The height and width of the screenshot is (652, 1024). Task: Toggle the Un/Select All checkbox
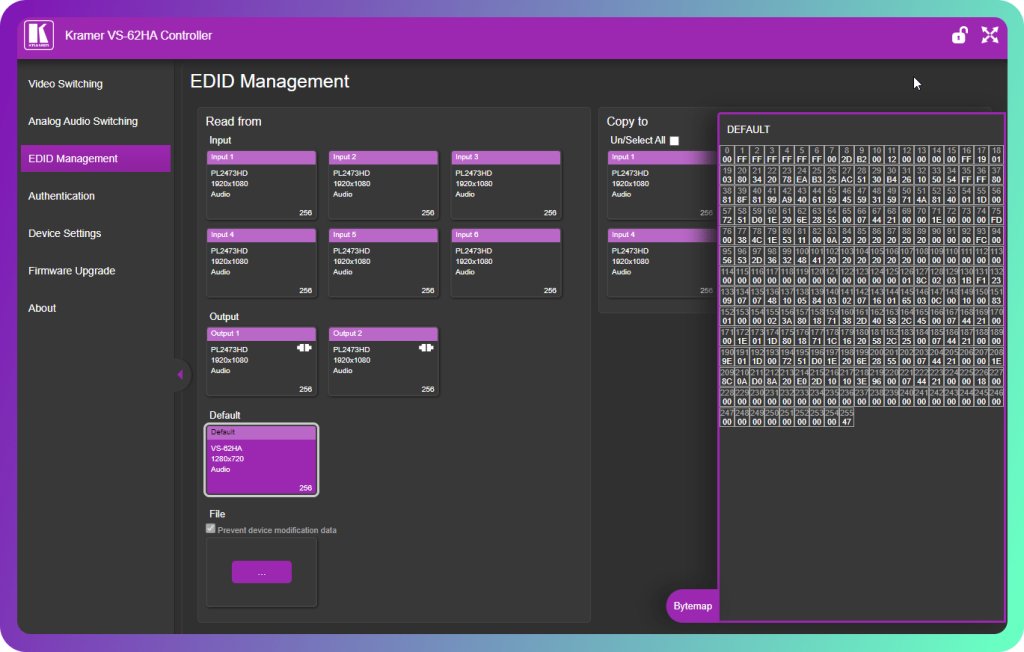[x=675, y=140]
